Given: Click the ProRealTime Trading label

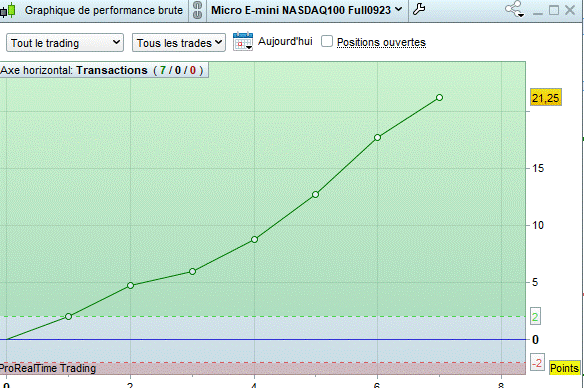Looking at the screenshot, I should tap(48, 368).
